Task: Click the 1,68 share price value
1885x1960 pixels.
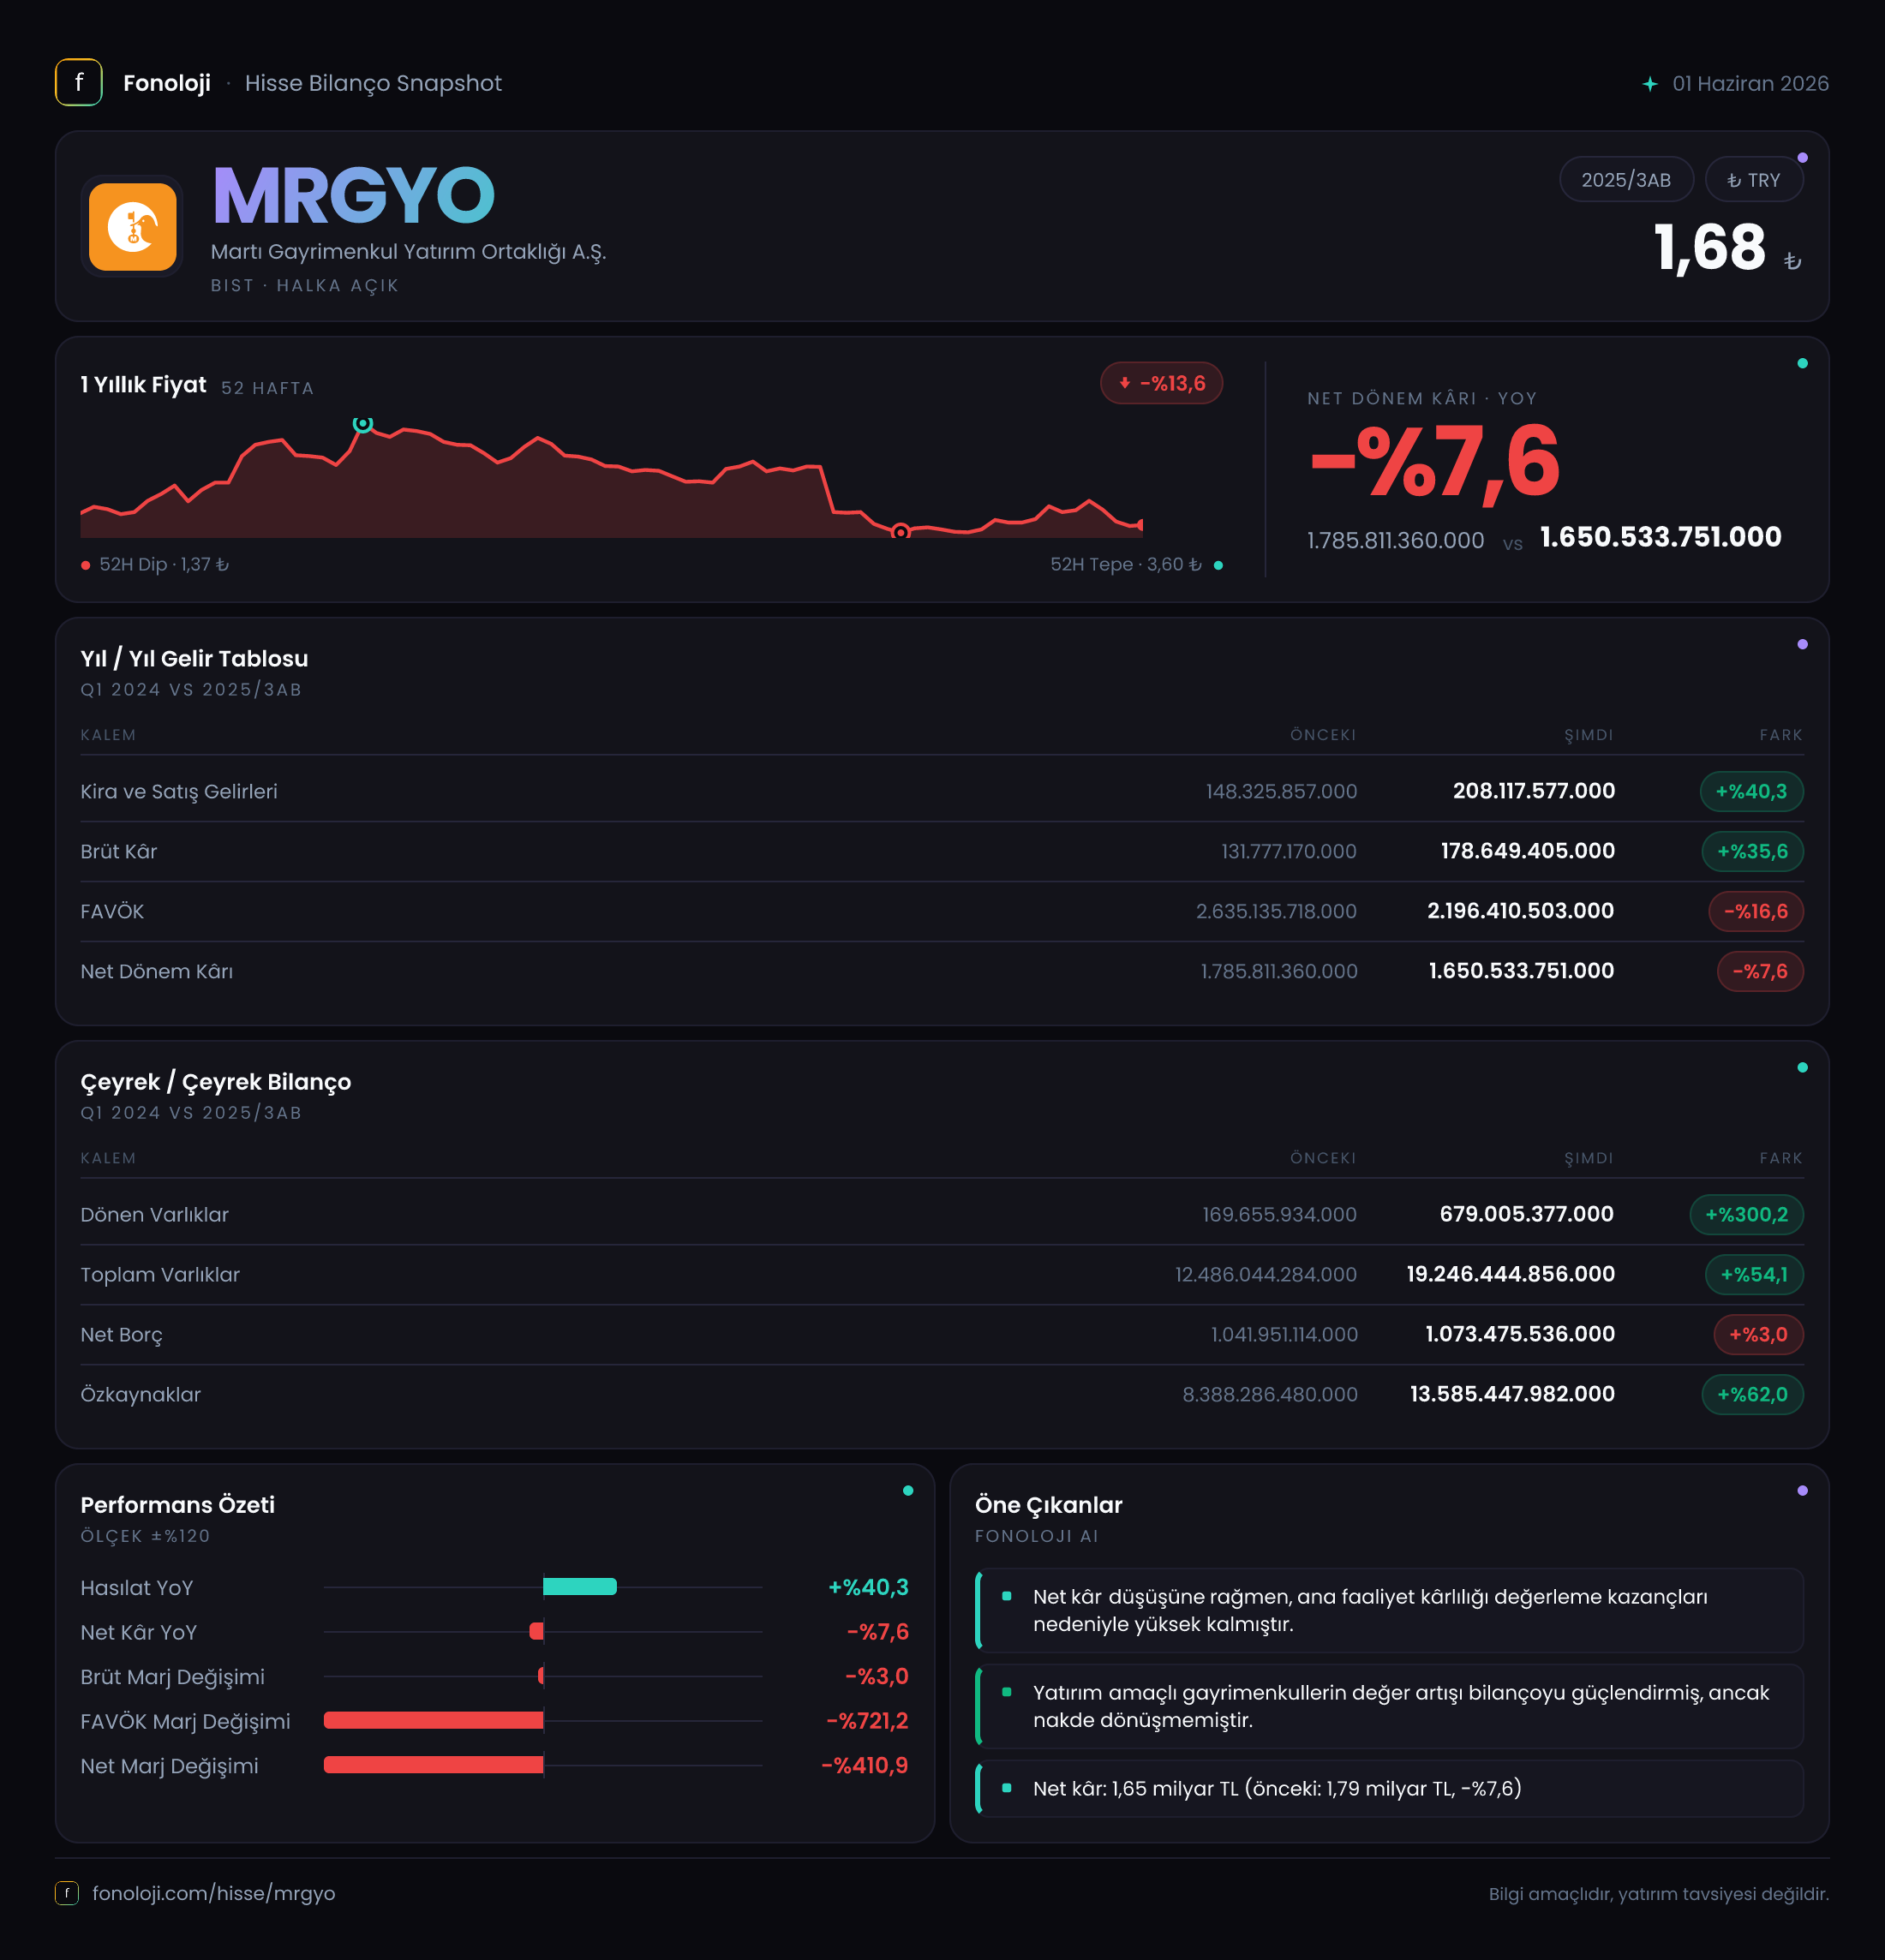Action: click(x=1709, y=248)
